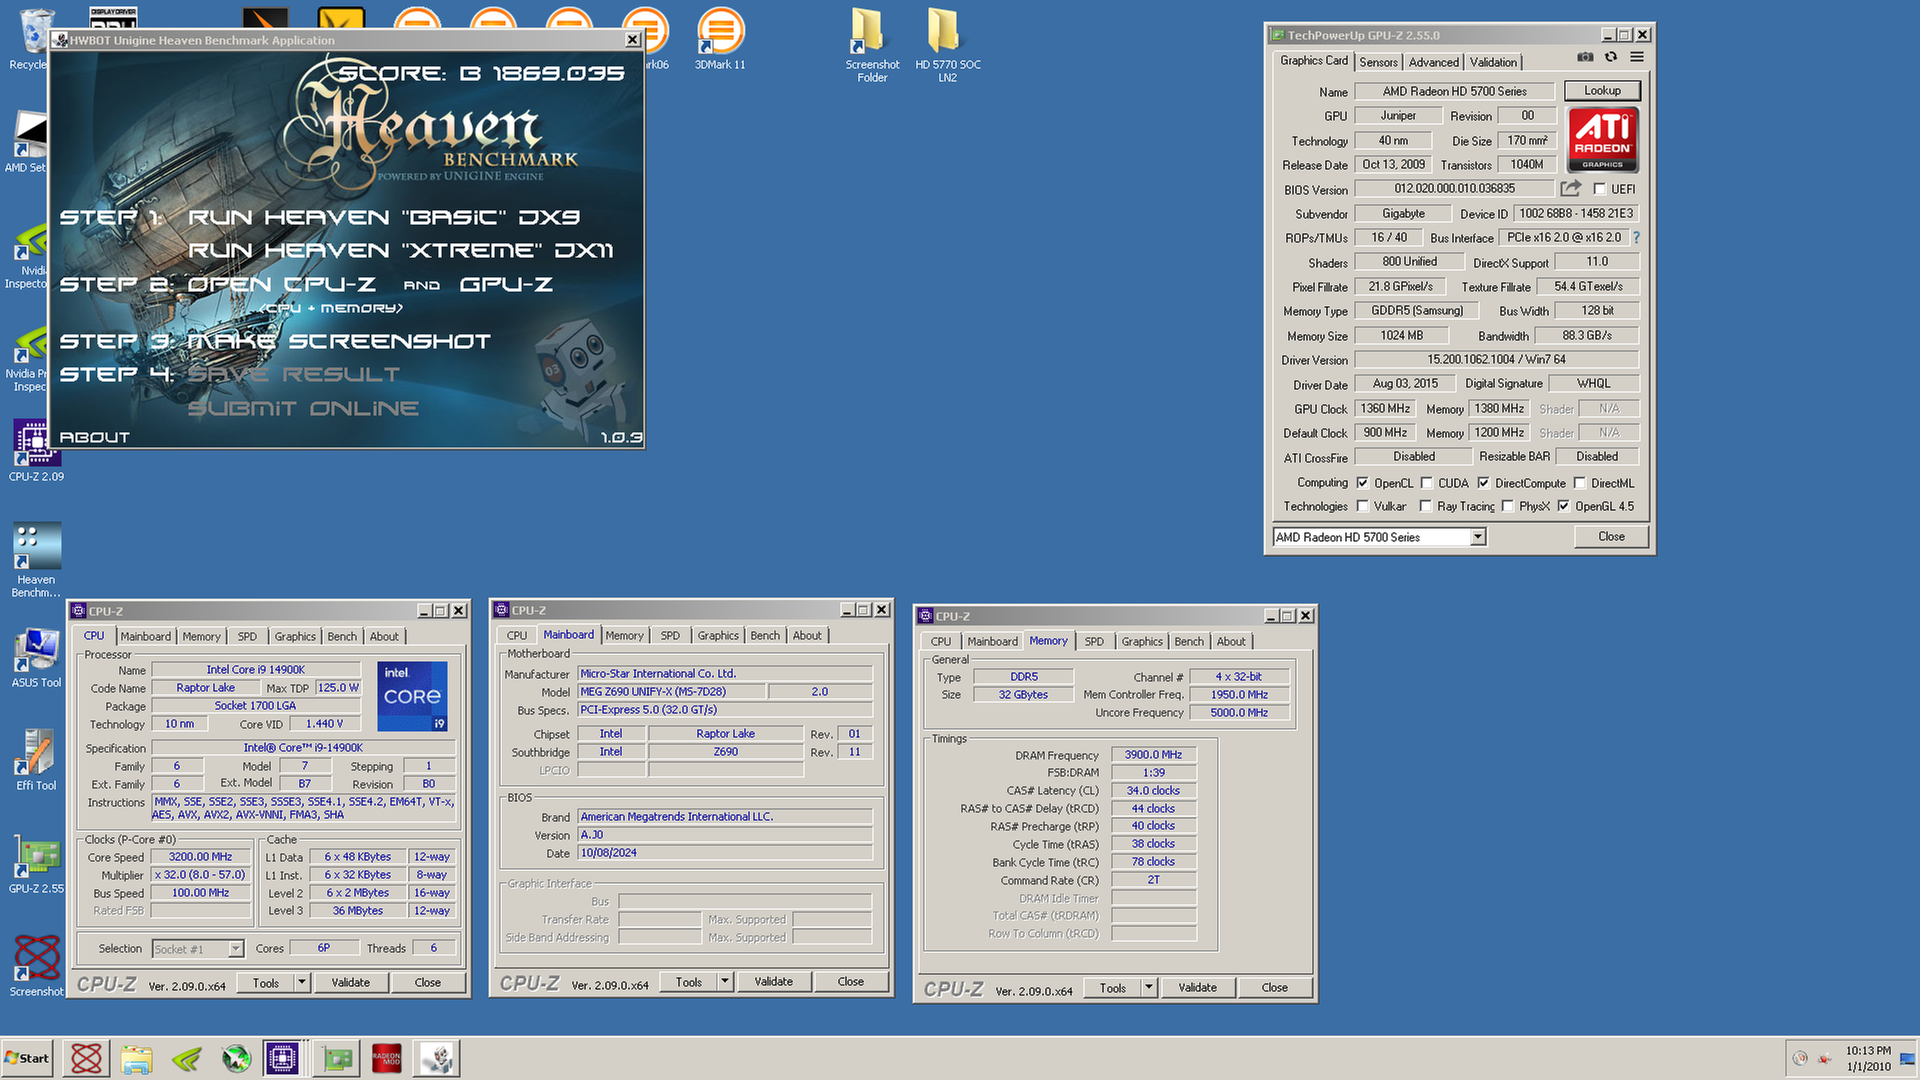
Task: Toggle the Ray Tracing checkbox
Action: [1426, 506]
